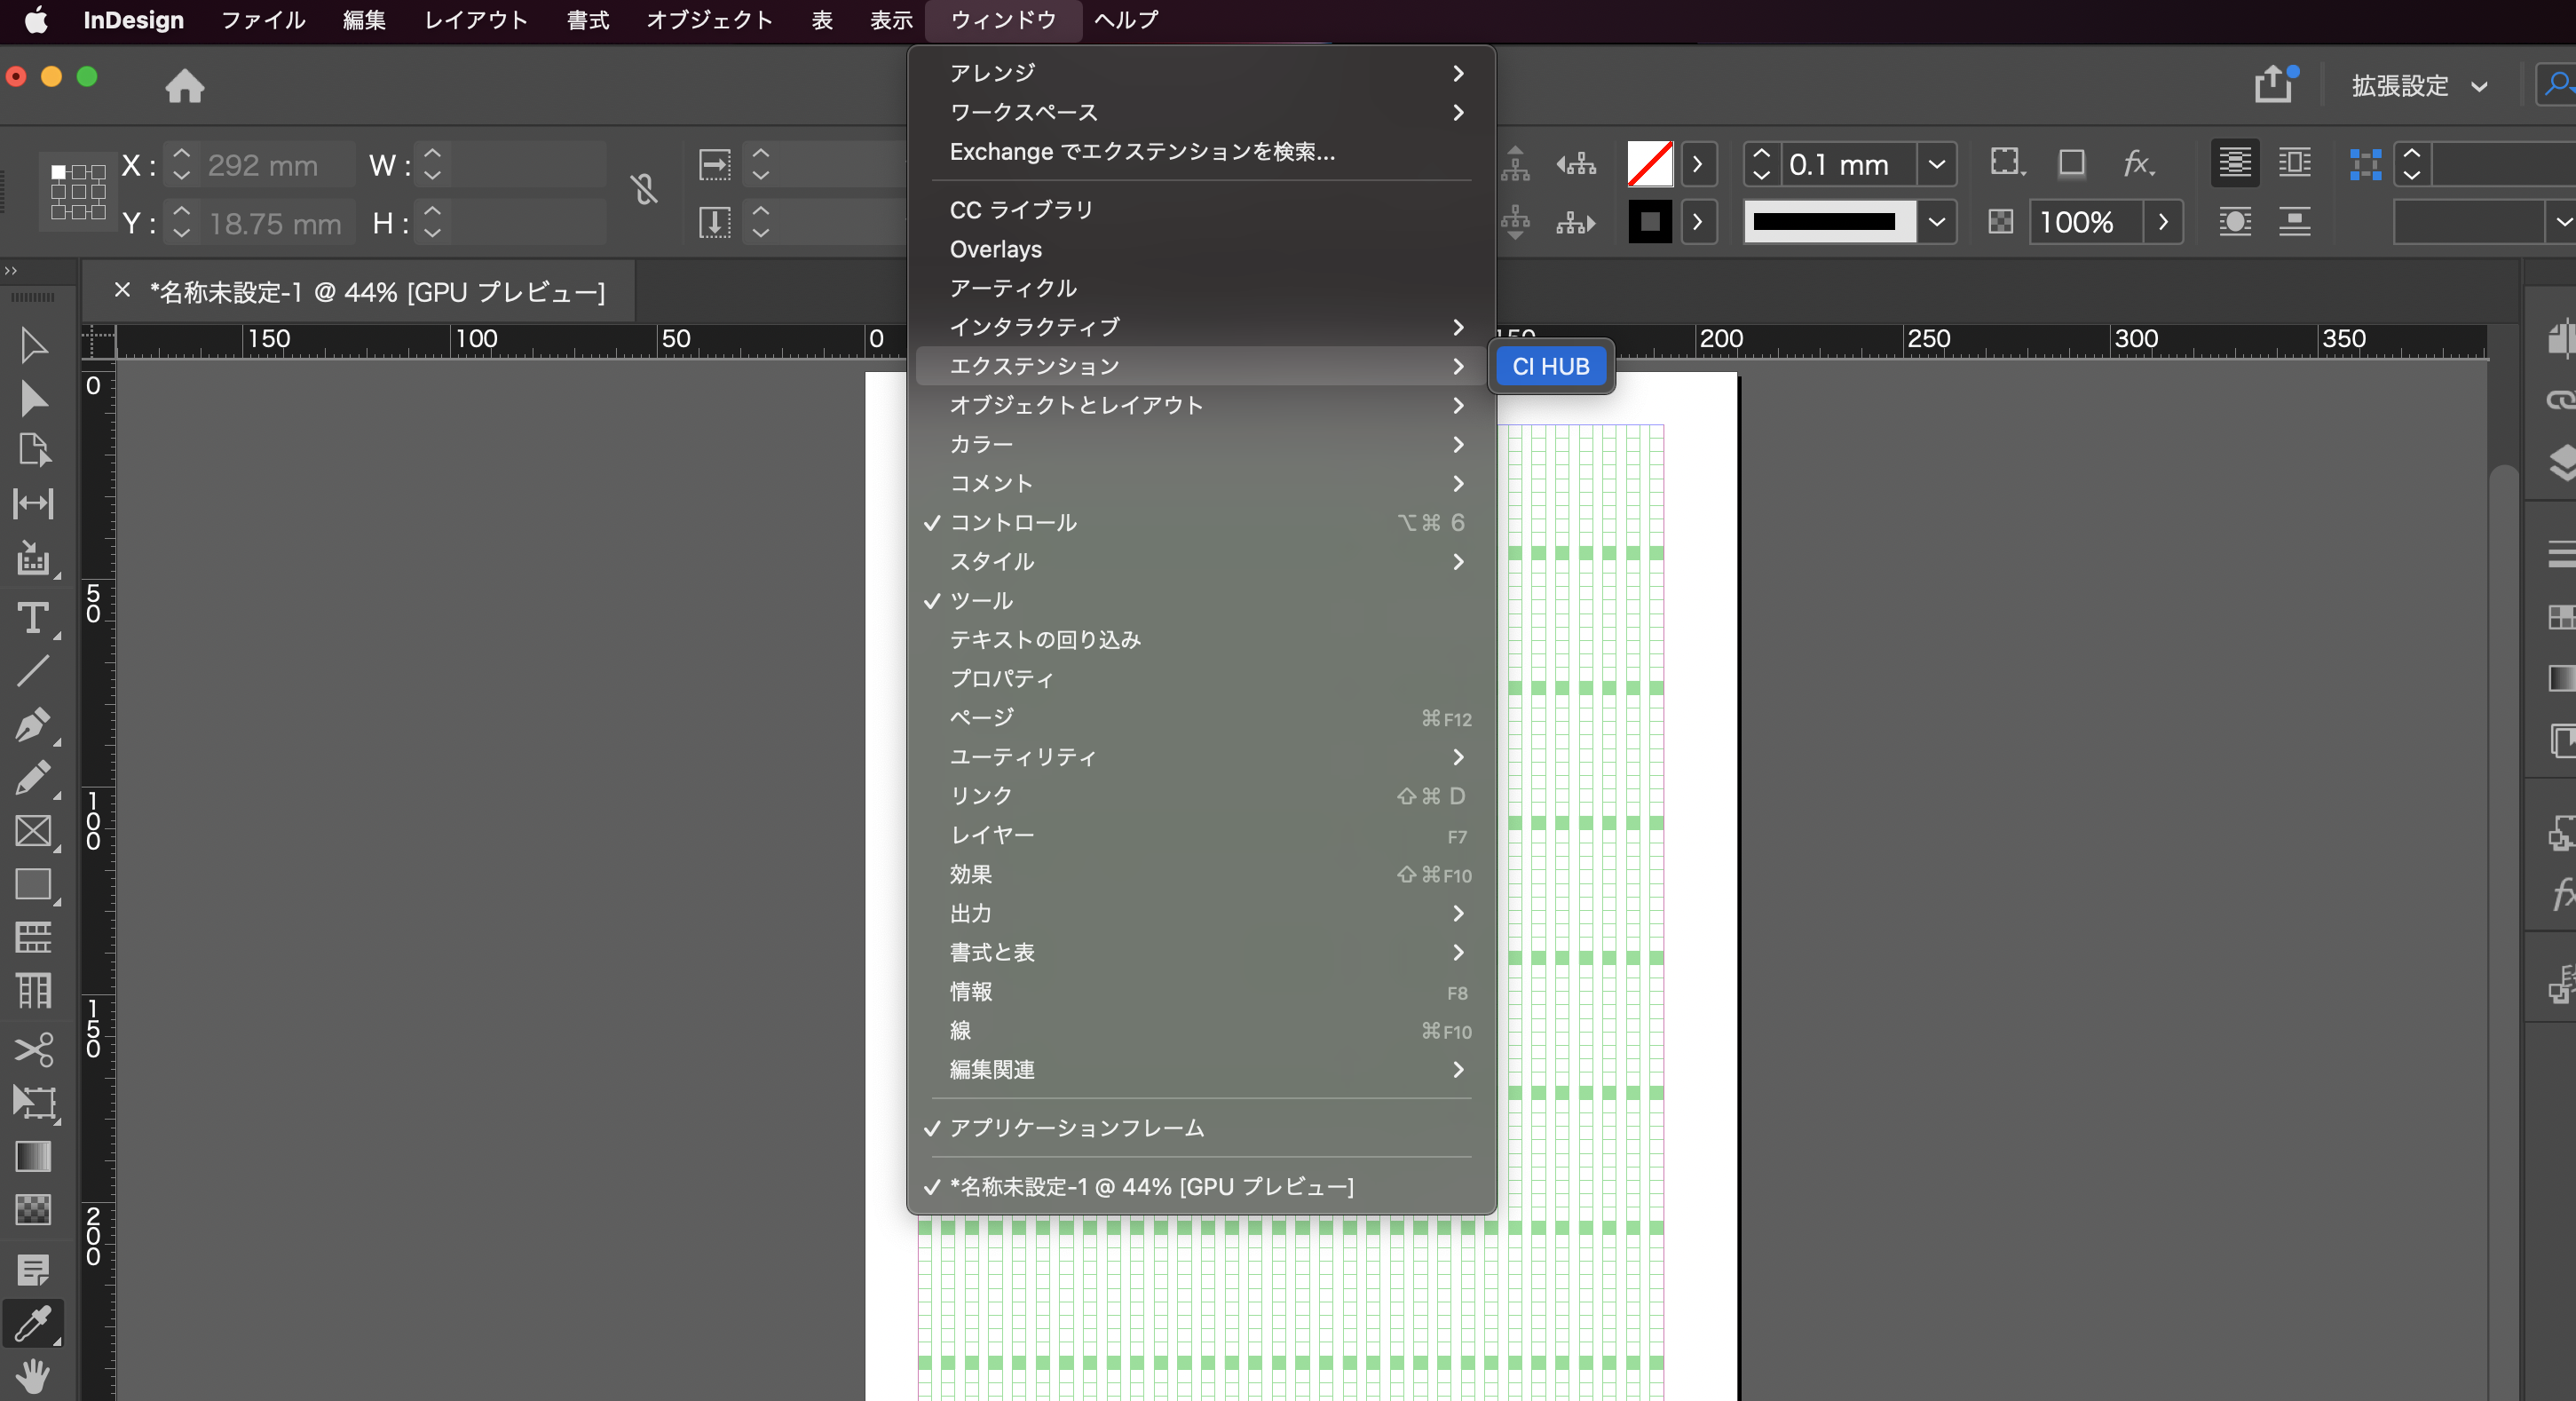This screenshot has height=1401, width=2576.
Task: Open レイアウト menu
Action: click(x=476, y=20)
